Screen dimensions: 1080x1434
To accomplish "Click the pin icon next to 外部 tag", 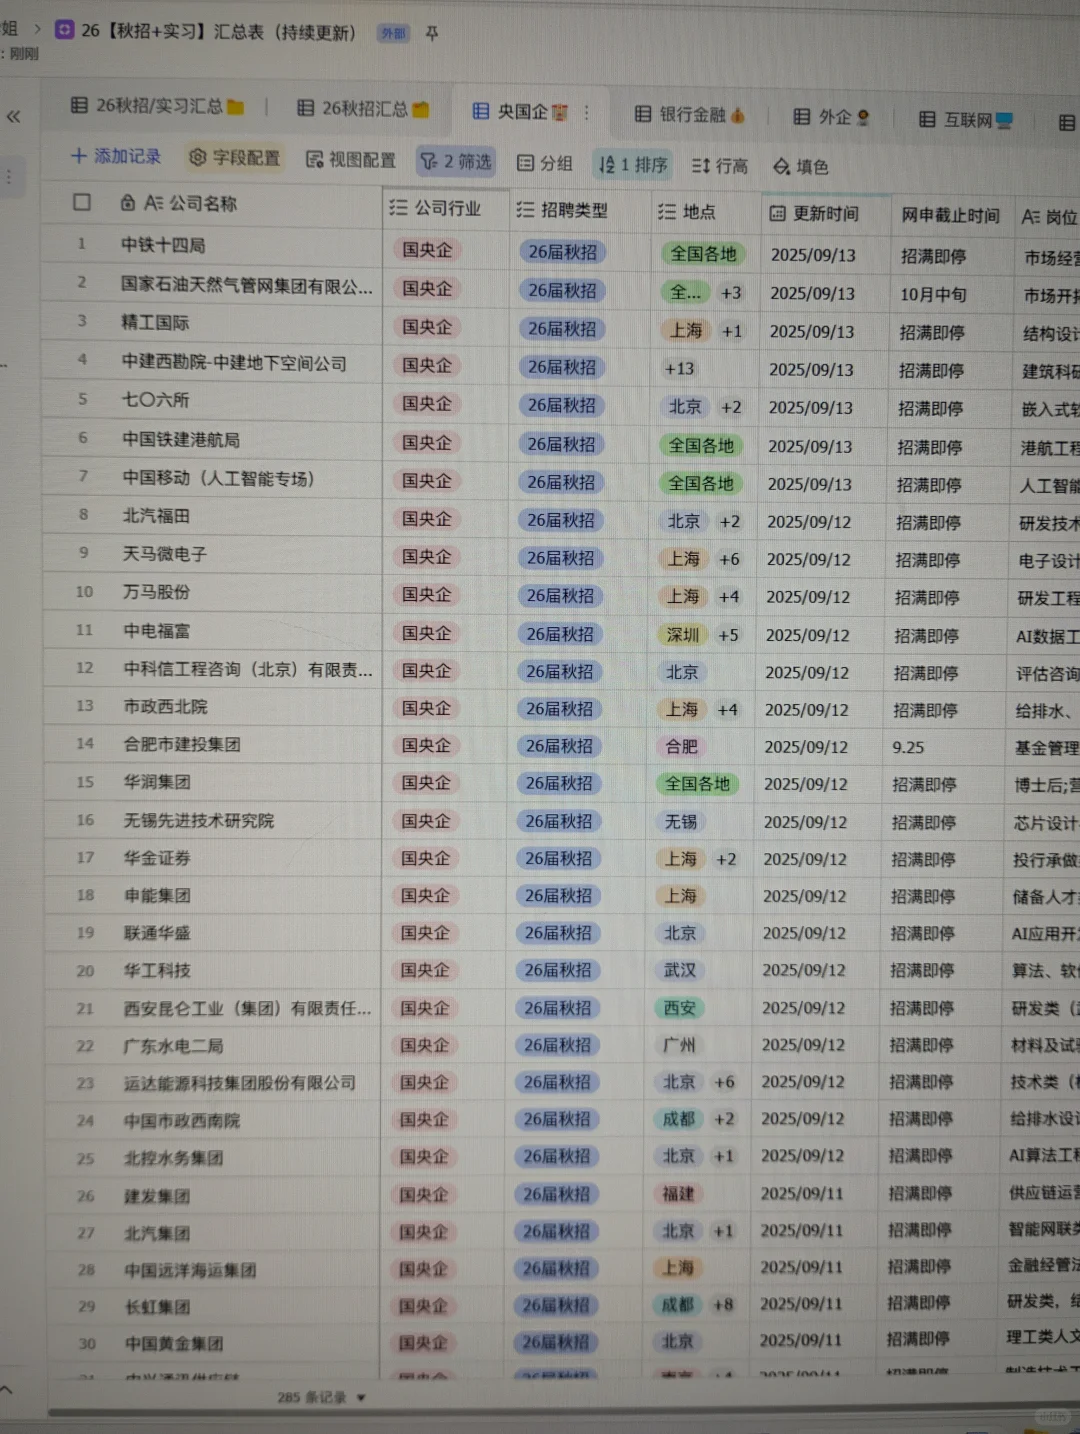I will pyautogui.click(x=432, y=33).
